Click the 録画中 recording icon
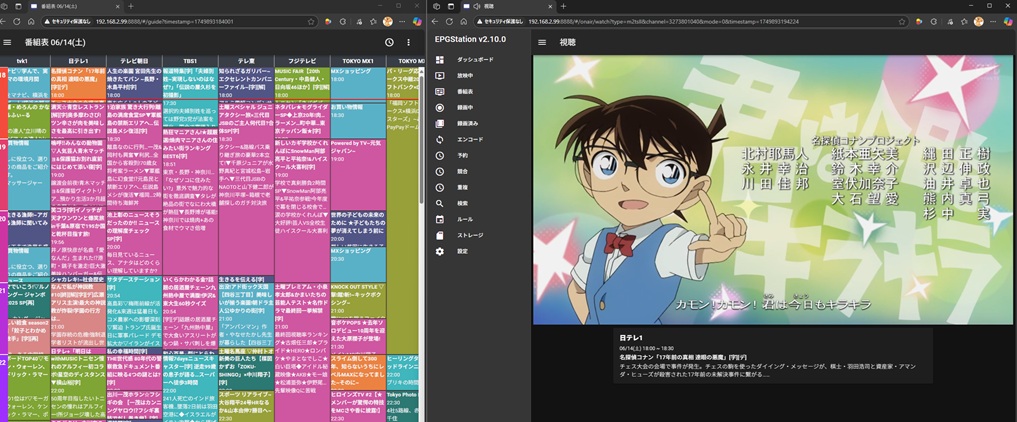The image size is (1017, 422). click(440, 108)
